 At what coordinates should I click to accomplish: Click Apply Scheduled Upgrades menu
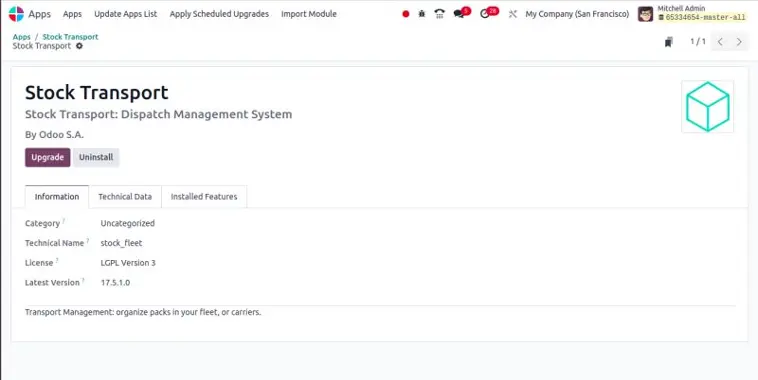pos(219,14)
